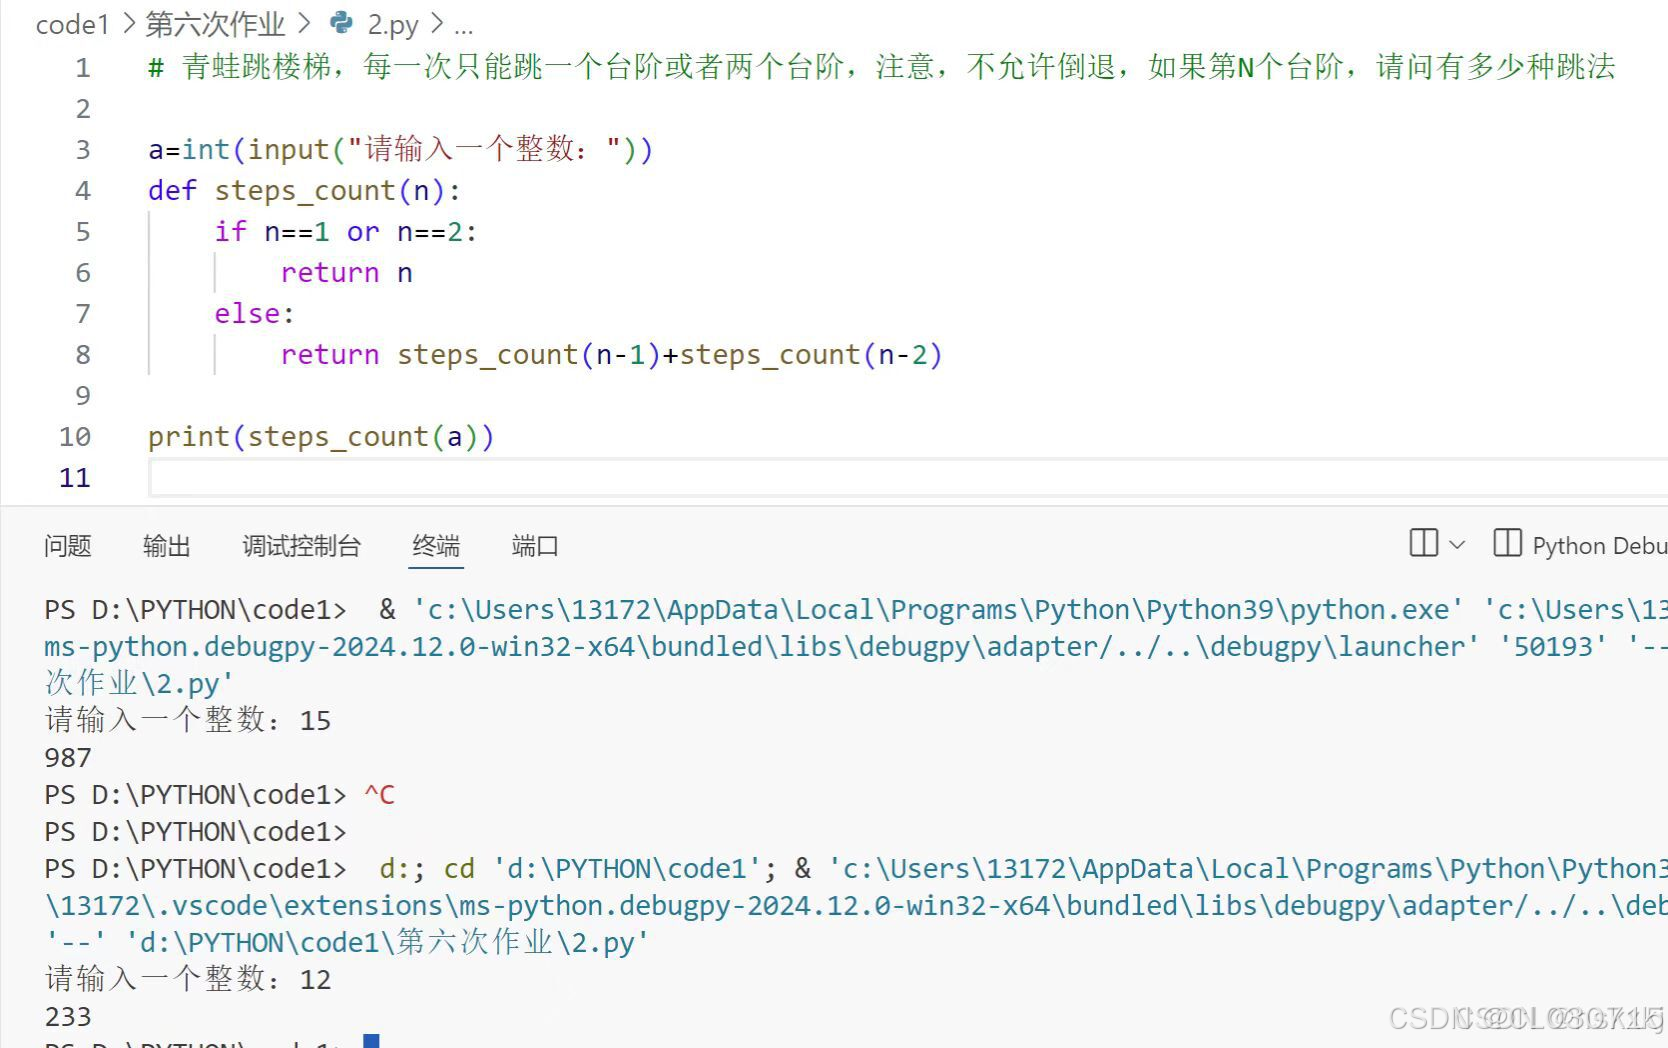Click the 'return n' statement

(346, 273)
